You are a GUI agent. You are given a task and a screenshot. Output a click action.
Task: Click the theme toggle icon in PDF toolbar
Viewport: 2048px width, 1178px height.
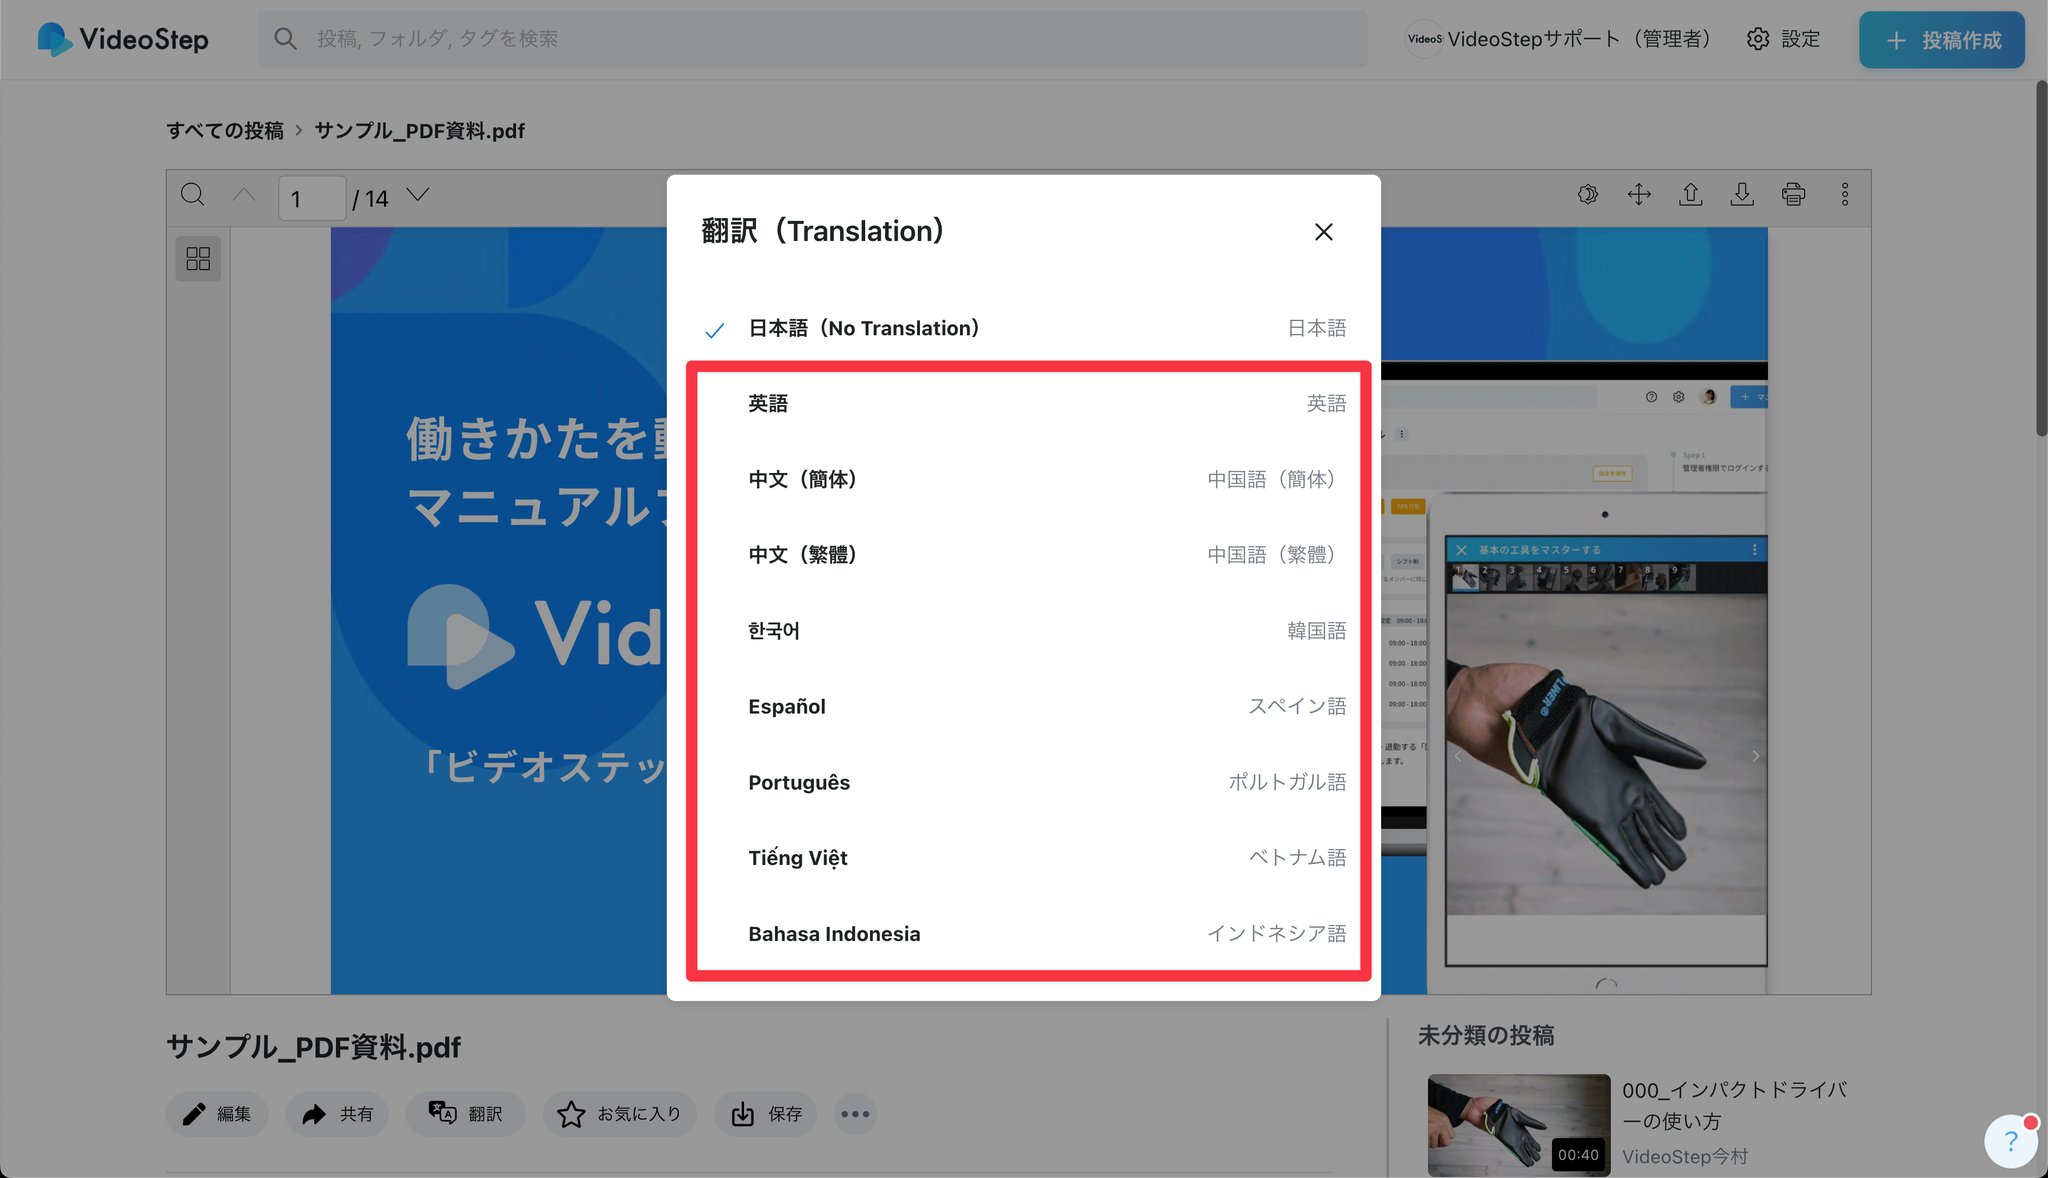[1588, 194]
